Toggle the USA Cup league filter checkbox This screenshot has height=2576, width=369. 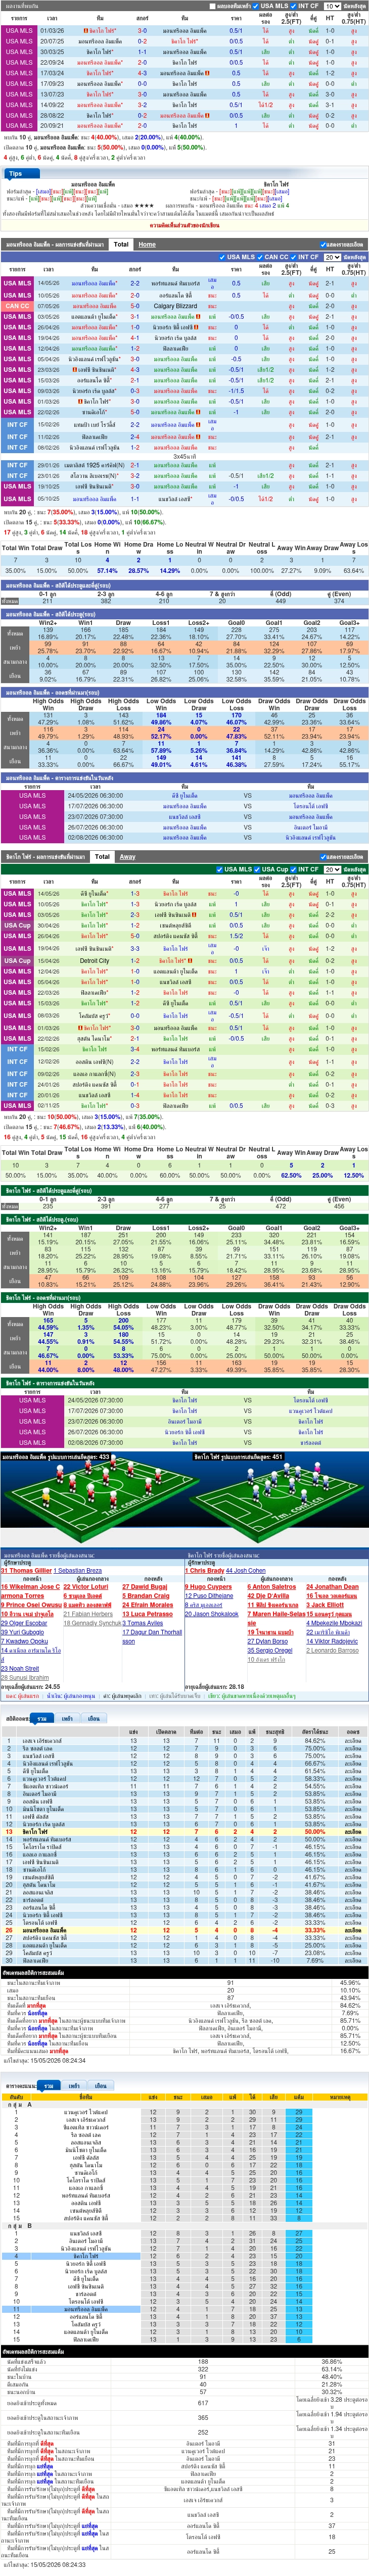pyautogui.click(x=259, y=869)
